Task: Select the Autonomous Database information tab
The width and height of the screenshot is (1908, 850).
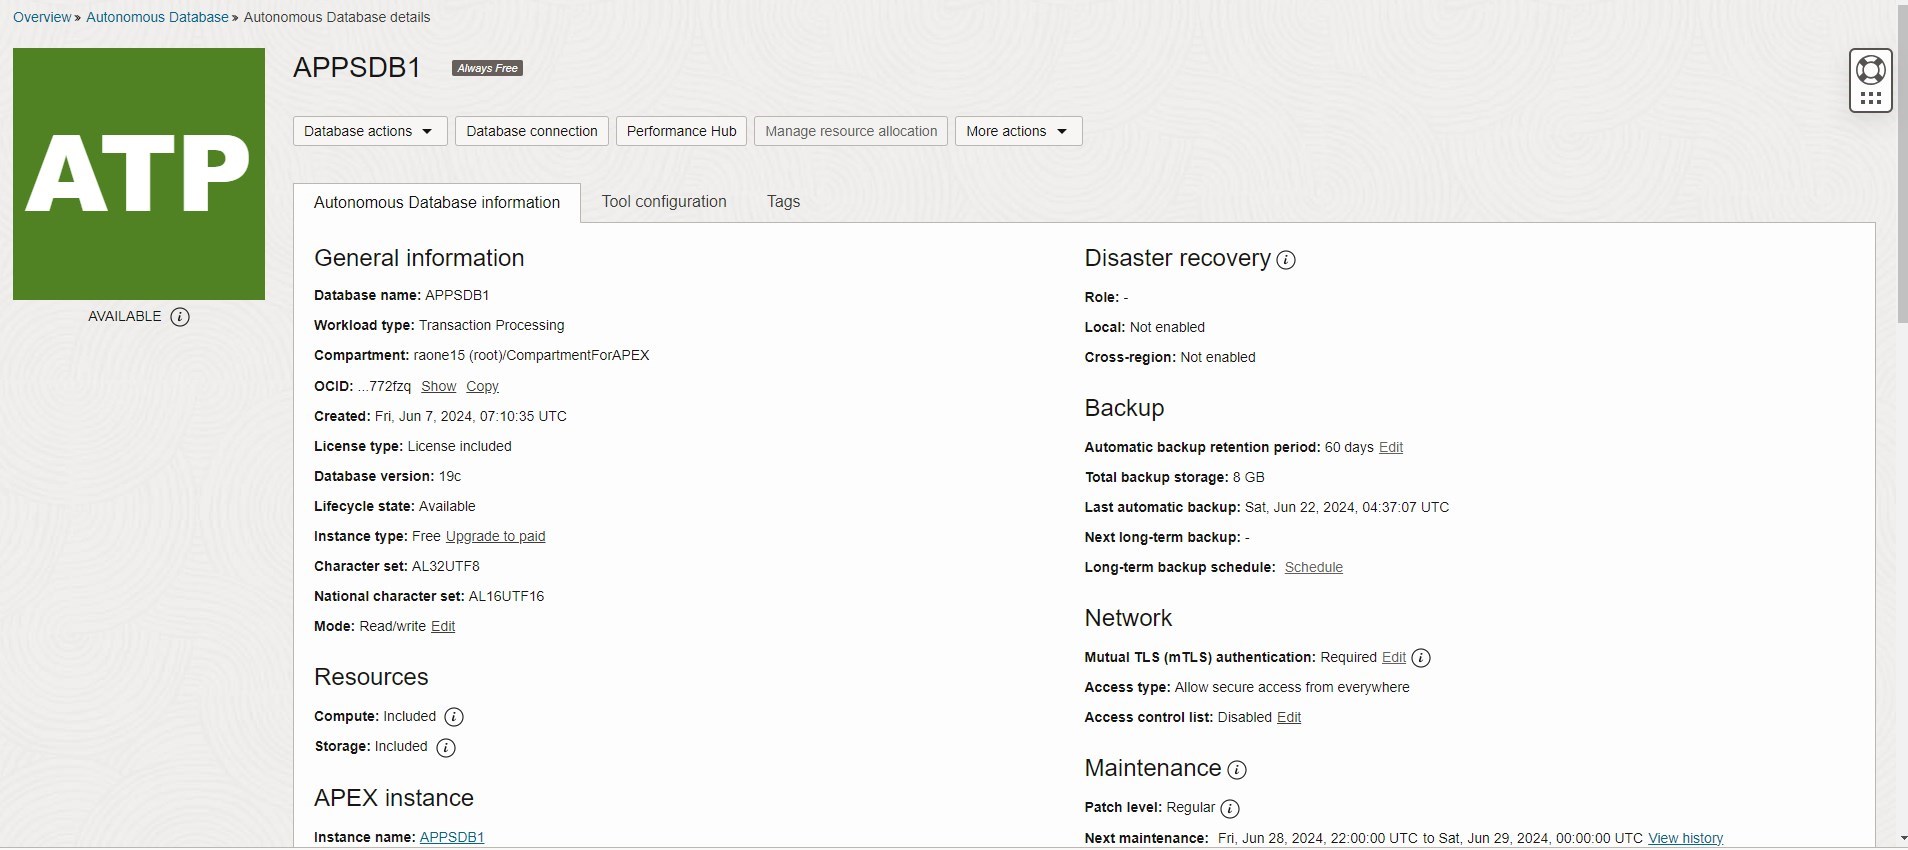Action: click(437, 202)
